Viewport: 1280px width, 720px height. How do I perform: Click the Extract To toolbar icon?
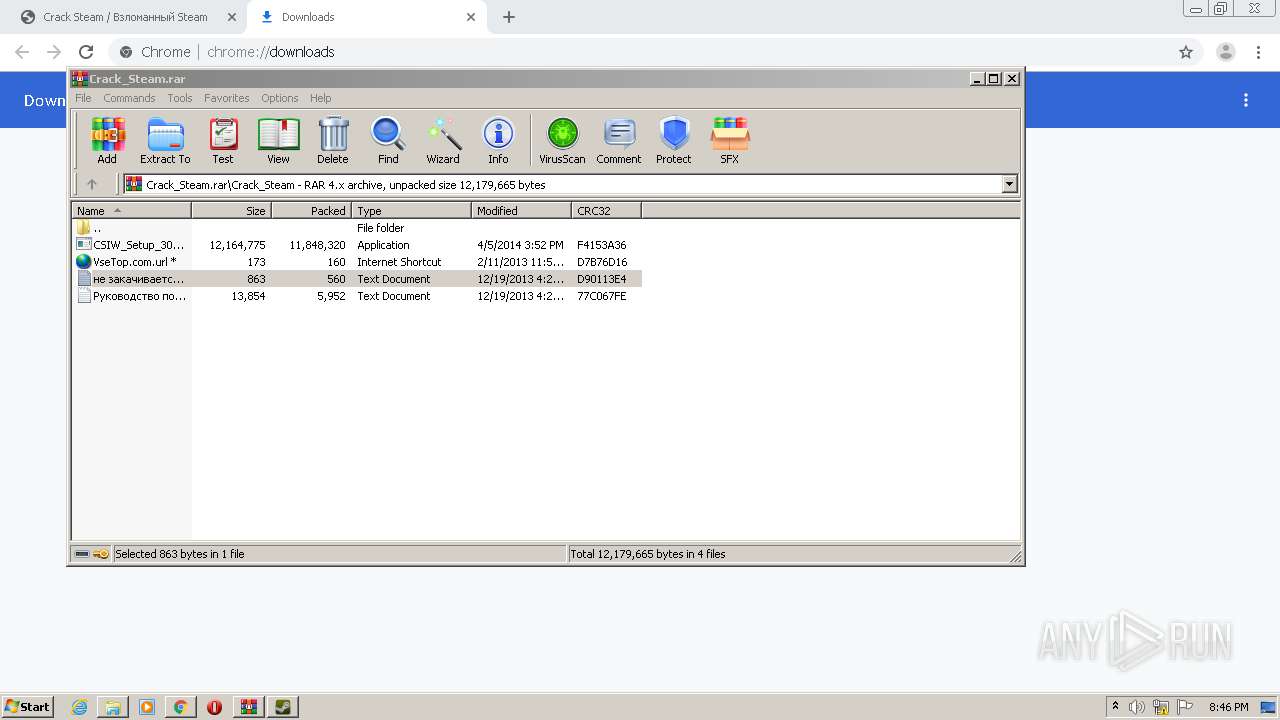pos(165,140)
